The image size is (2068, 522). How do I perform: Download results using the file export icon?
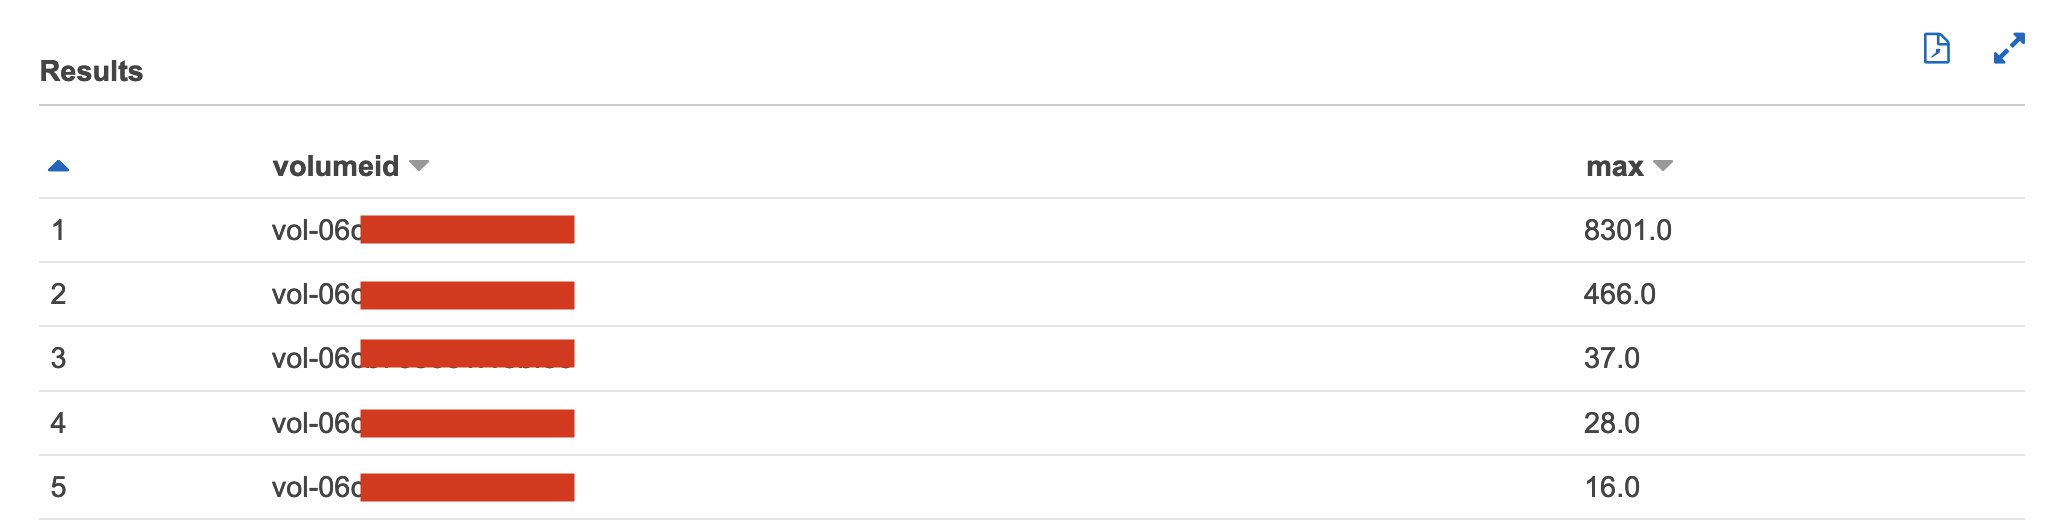[1936, 48]
